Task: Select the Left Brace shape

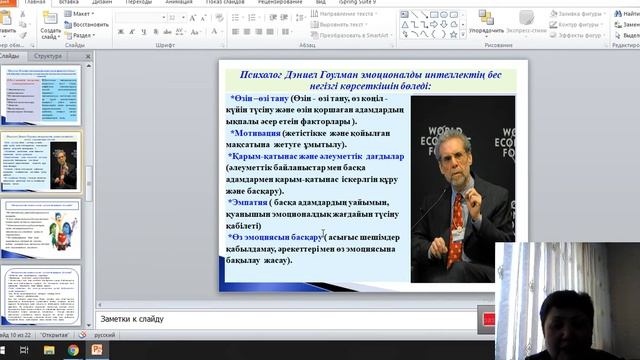Action: tap(434, 35)
